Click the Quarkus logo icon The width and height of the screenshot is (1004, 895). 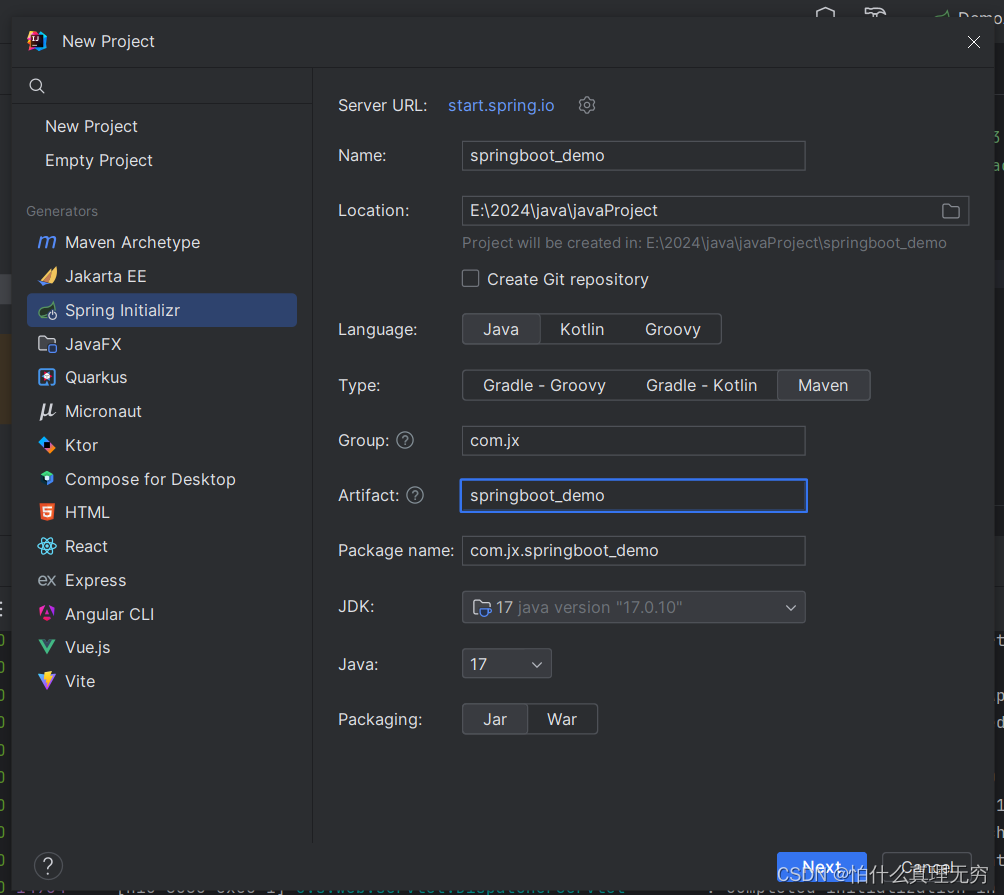(x=47, y=377)
